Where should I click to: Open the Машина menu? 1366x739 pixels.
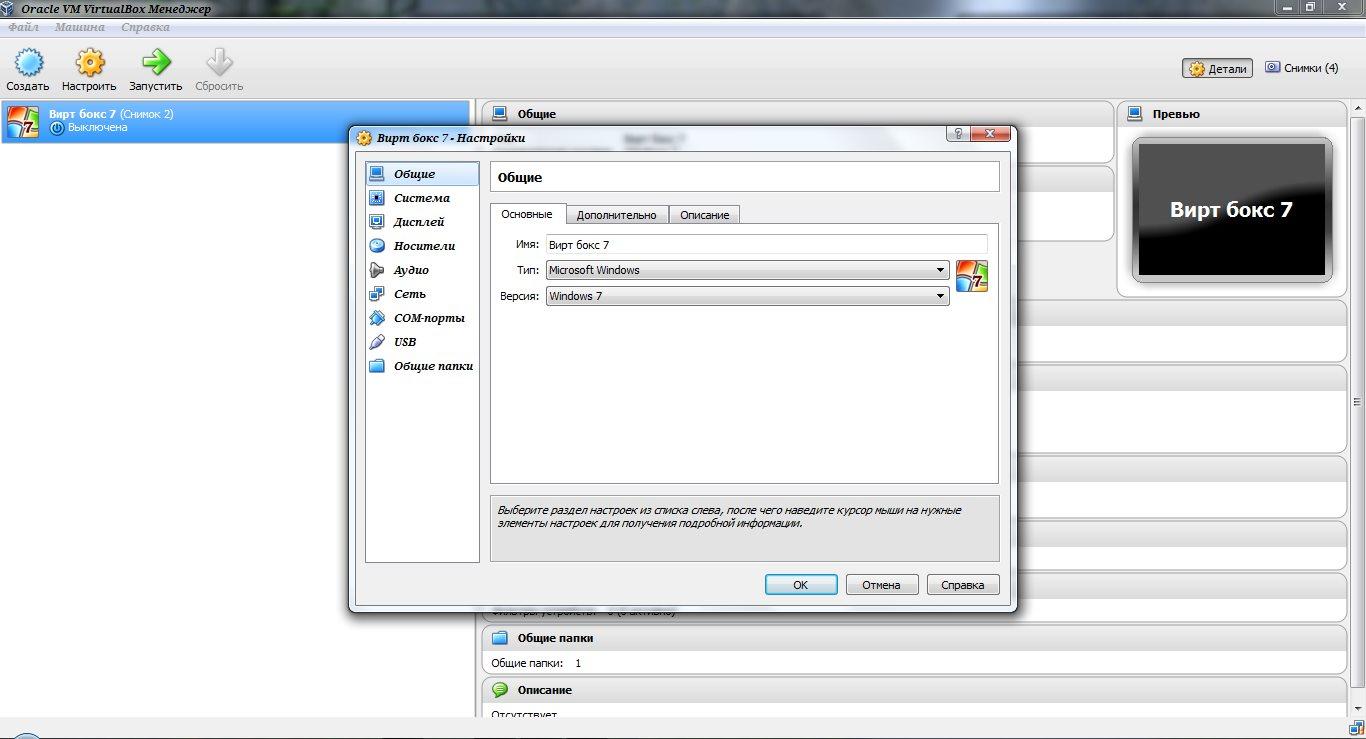tap(80, 27)
